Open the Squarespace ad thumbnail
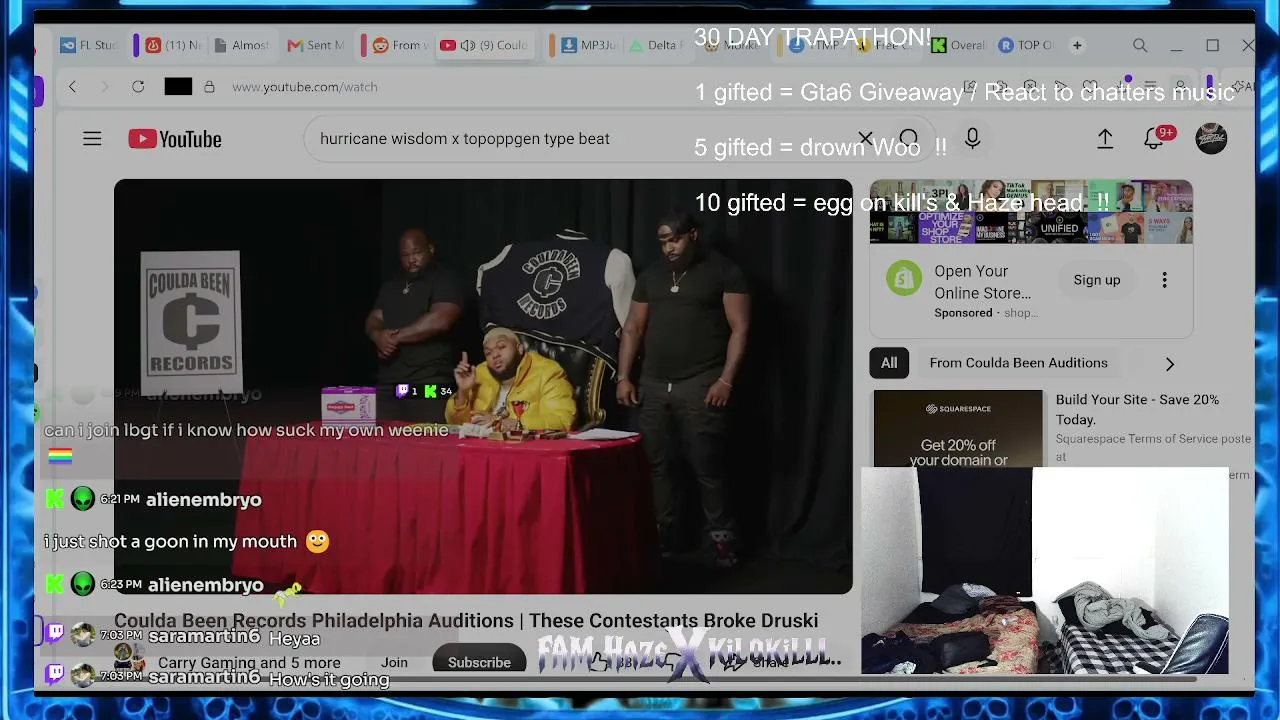Viewport: 1280px width, 720px height. pos(958,429)
